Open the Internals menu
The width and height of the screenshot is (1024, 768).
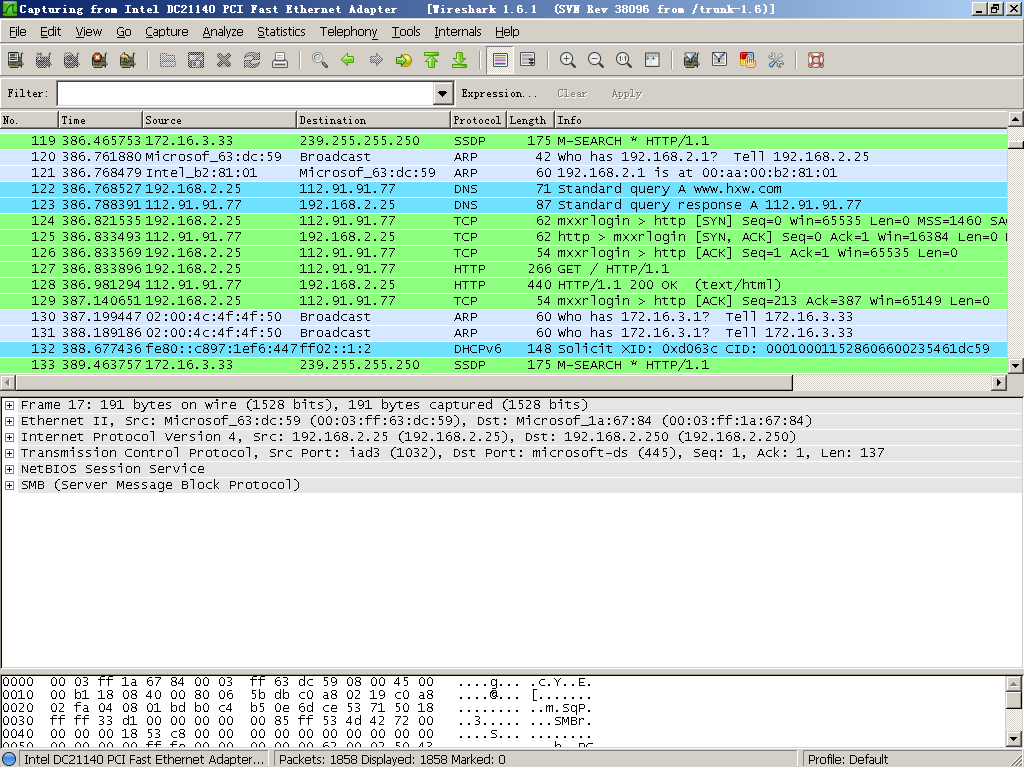(x=457, y=31)
